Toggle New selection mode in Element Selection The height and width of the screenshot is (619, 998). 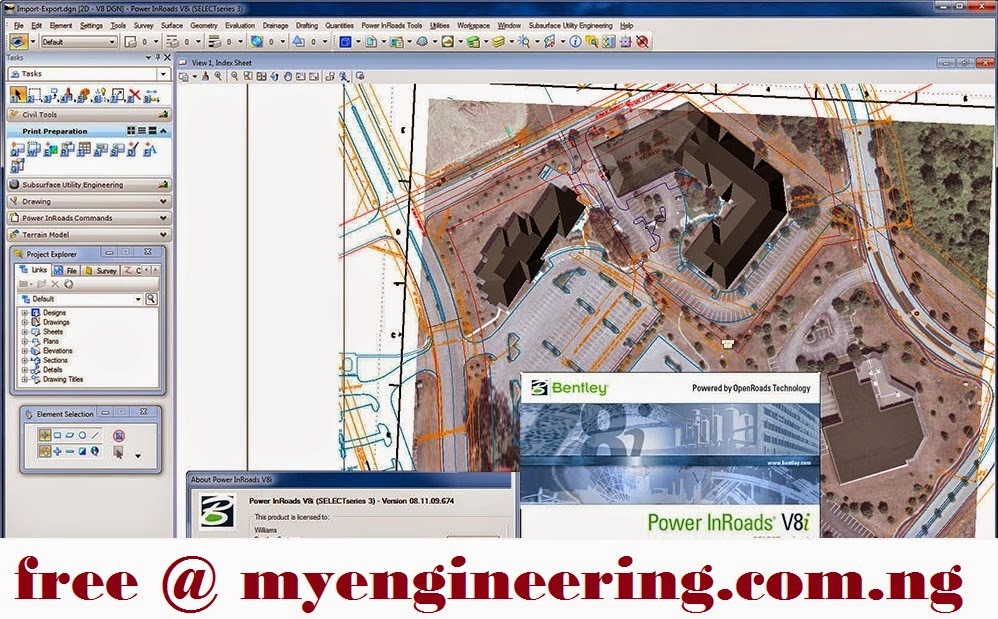[x=44, y=451]
